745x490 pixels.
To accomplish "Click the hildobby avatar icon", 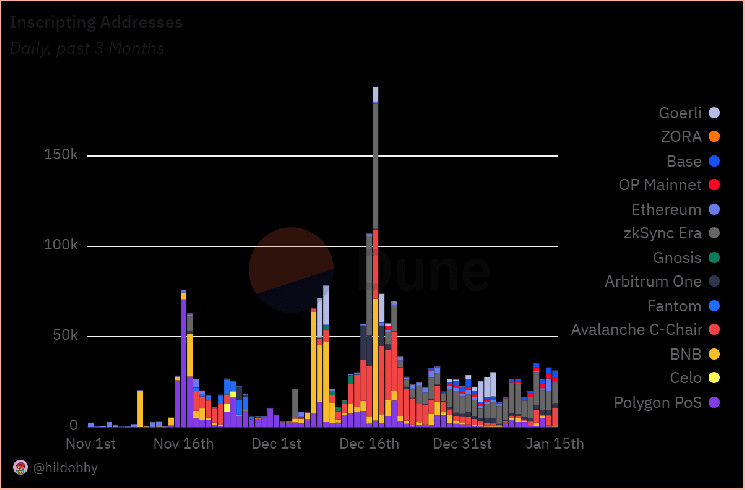I will (20, 468).
